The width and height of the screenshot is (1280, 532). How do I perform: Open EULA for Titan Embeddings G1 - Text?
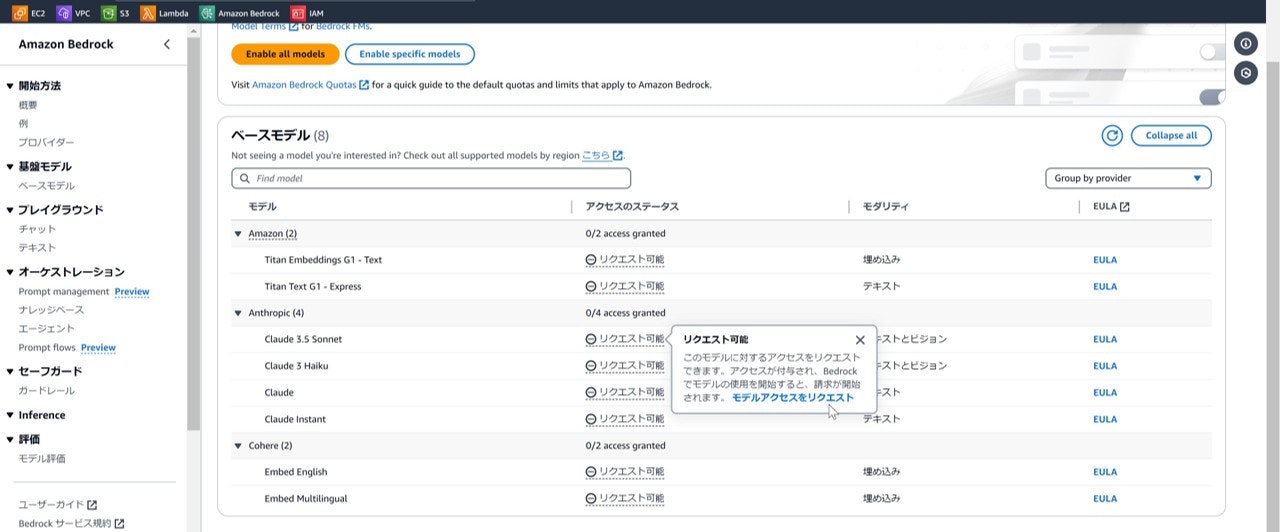[x=1105, y=260]
